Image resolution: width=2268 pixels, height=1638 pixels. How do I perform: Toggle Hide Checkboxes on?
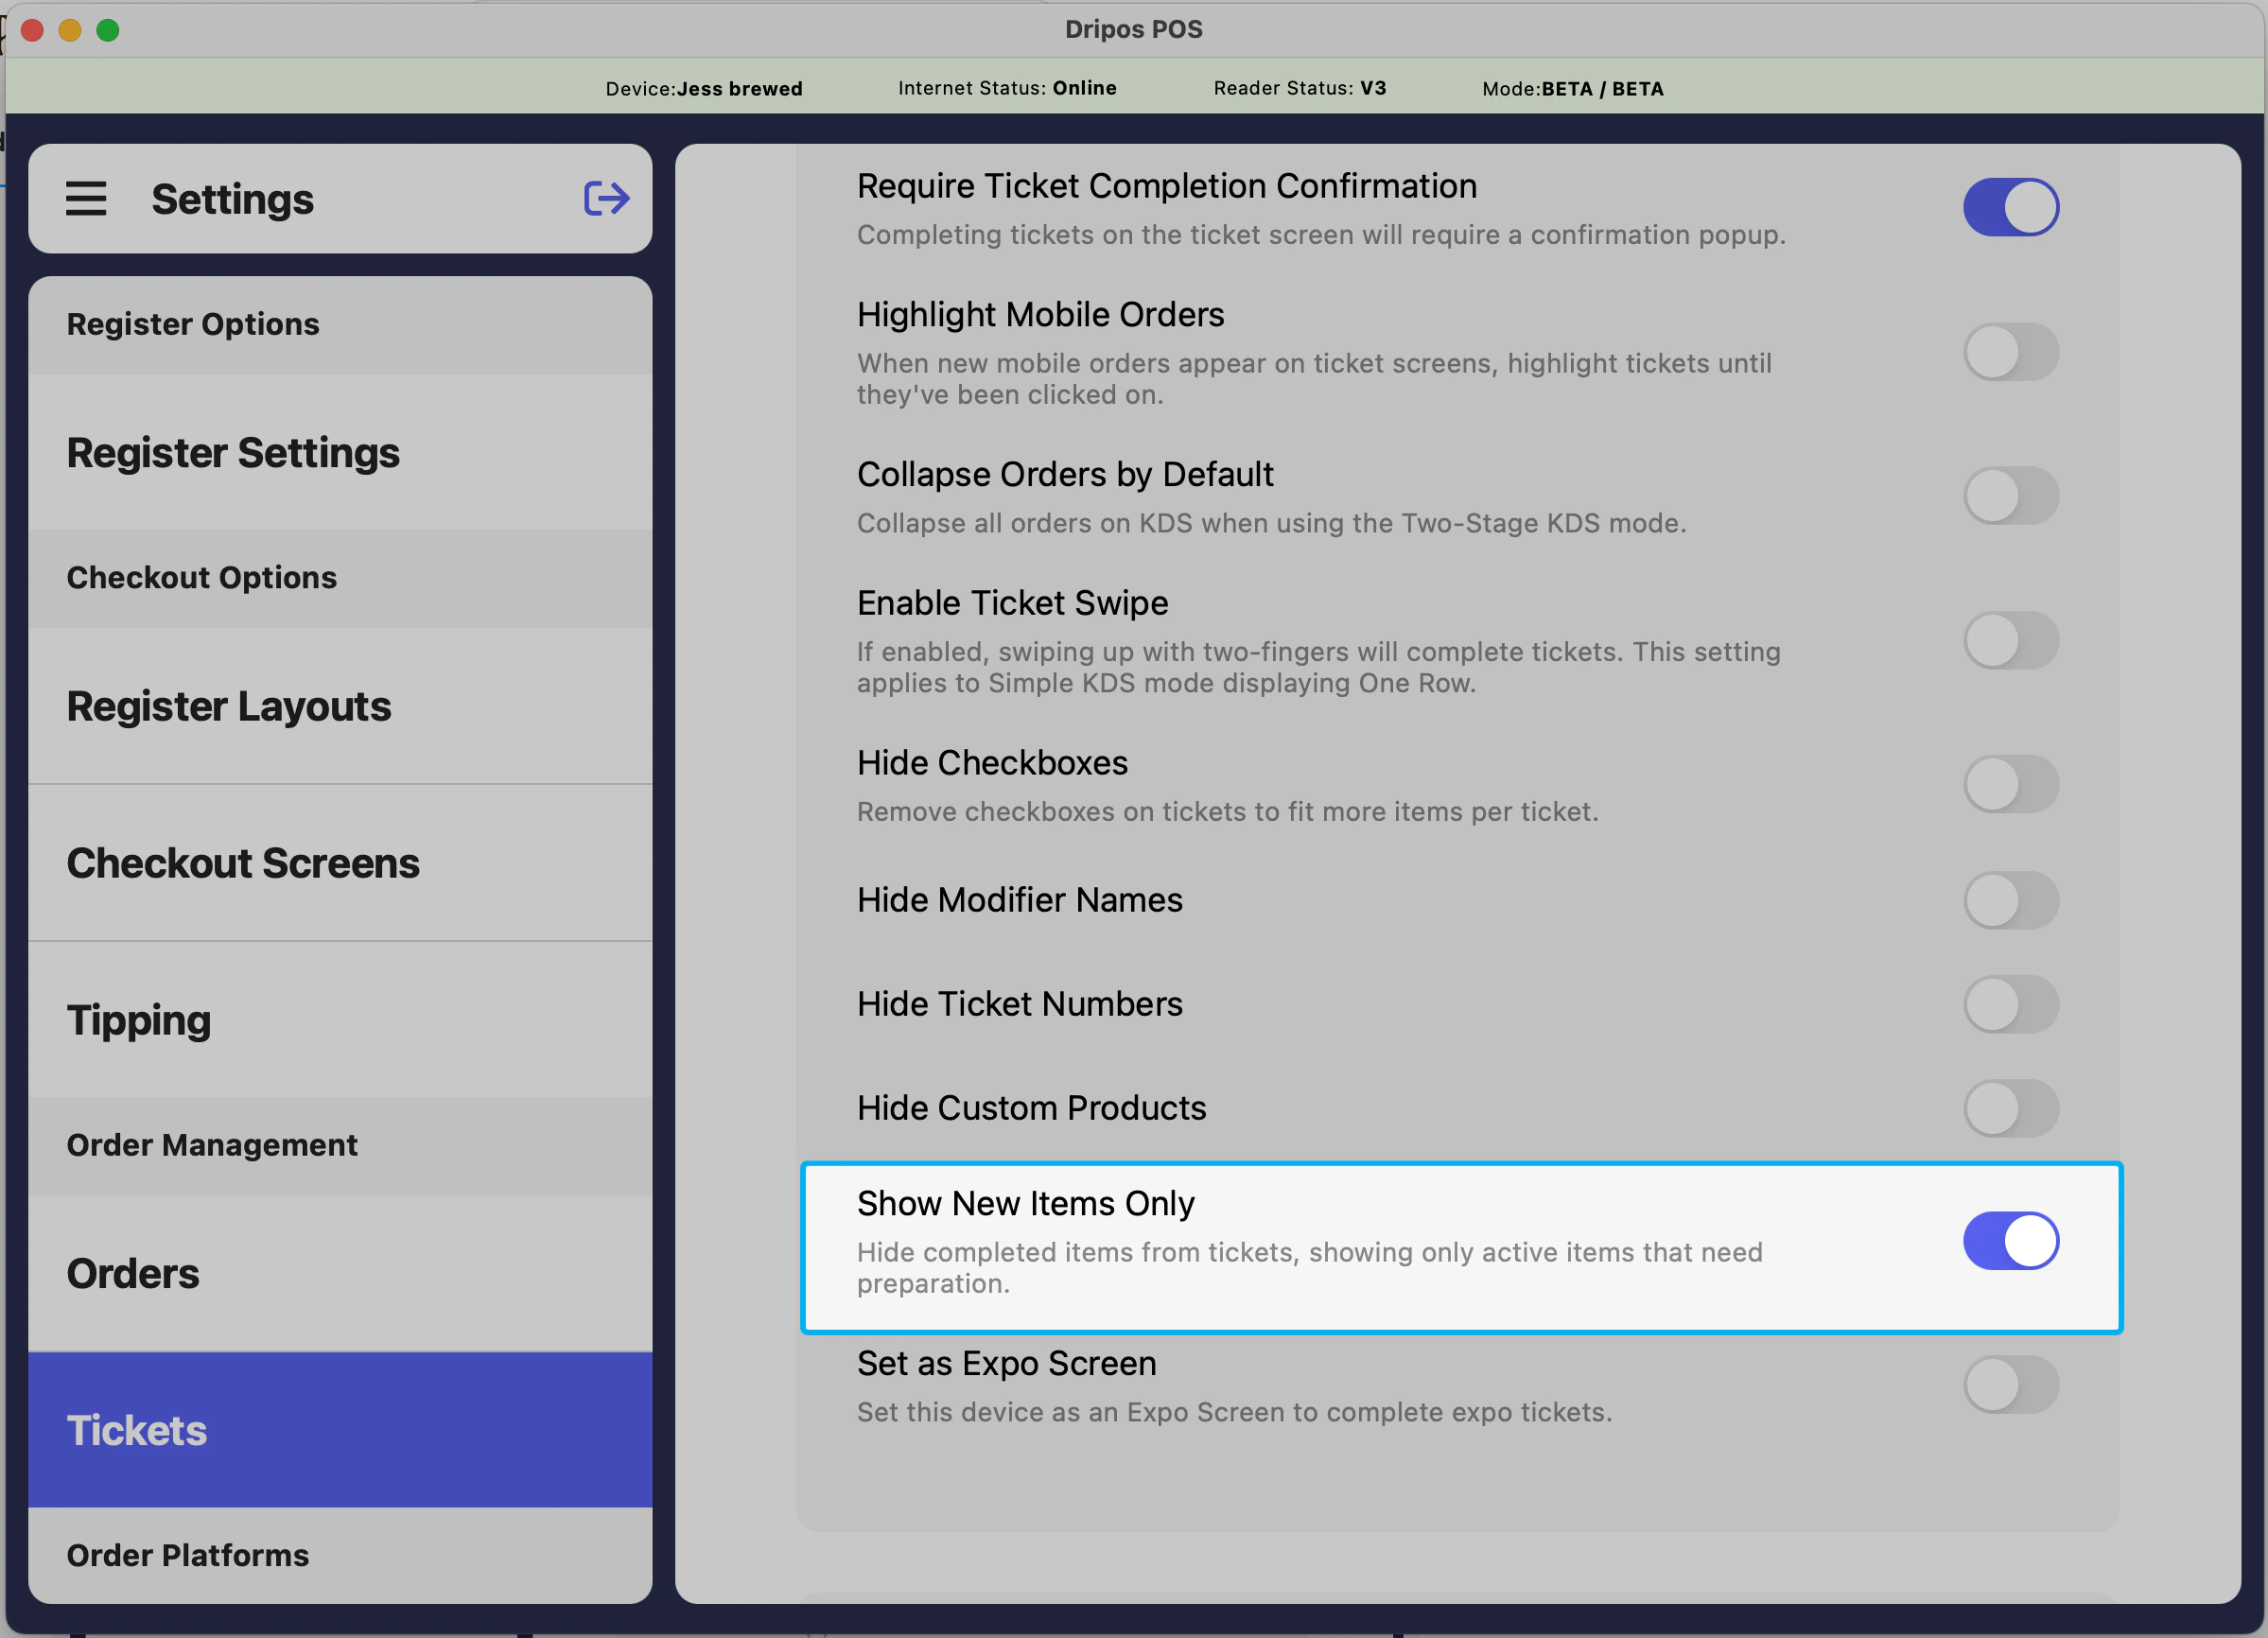pos(2010,784)
